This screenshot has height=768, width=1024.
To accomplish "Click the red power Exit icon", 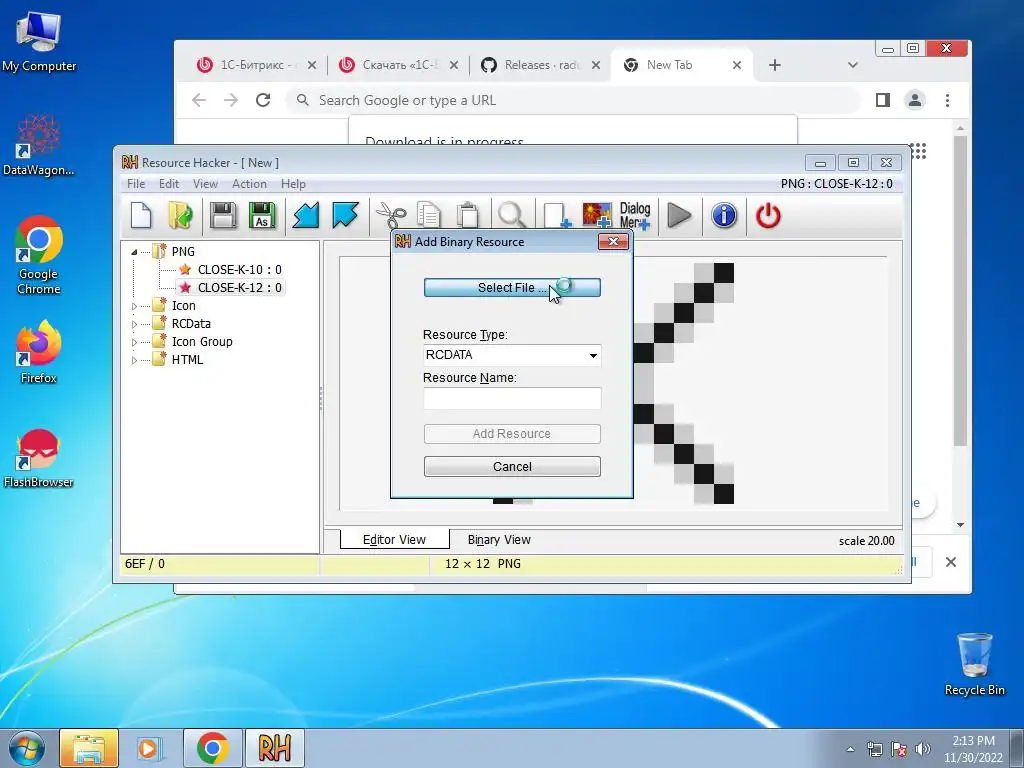I will (768, 216).
